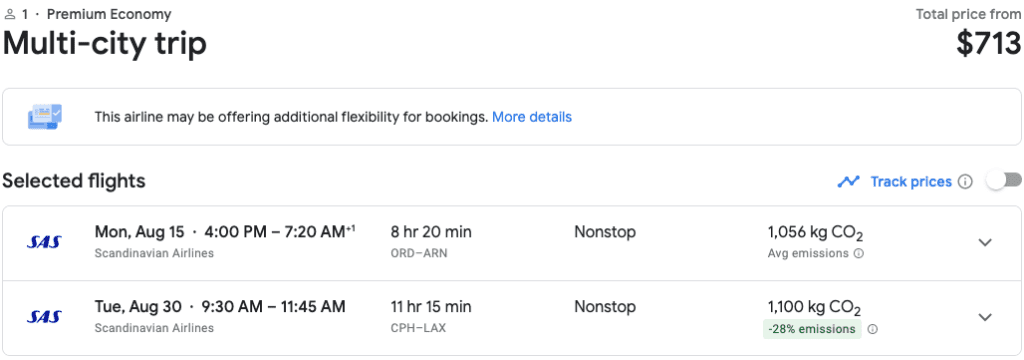Click the $713 total price
Viewport: 1024px width, 360px height.
pos(988,43)
